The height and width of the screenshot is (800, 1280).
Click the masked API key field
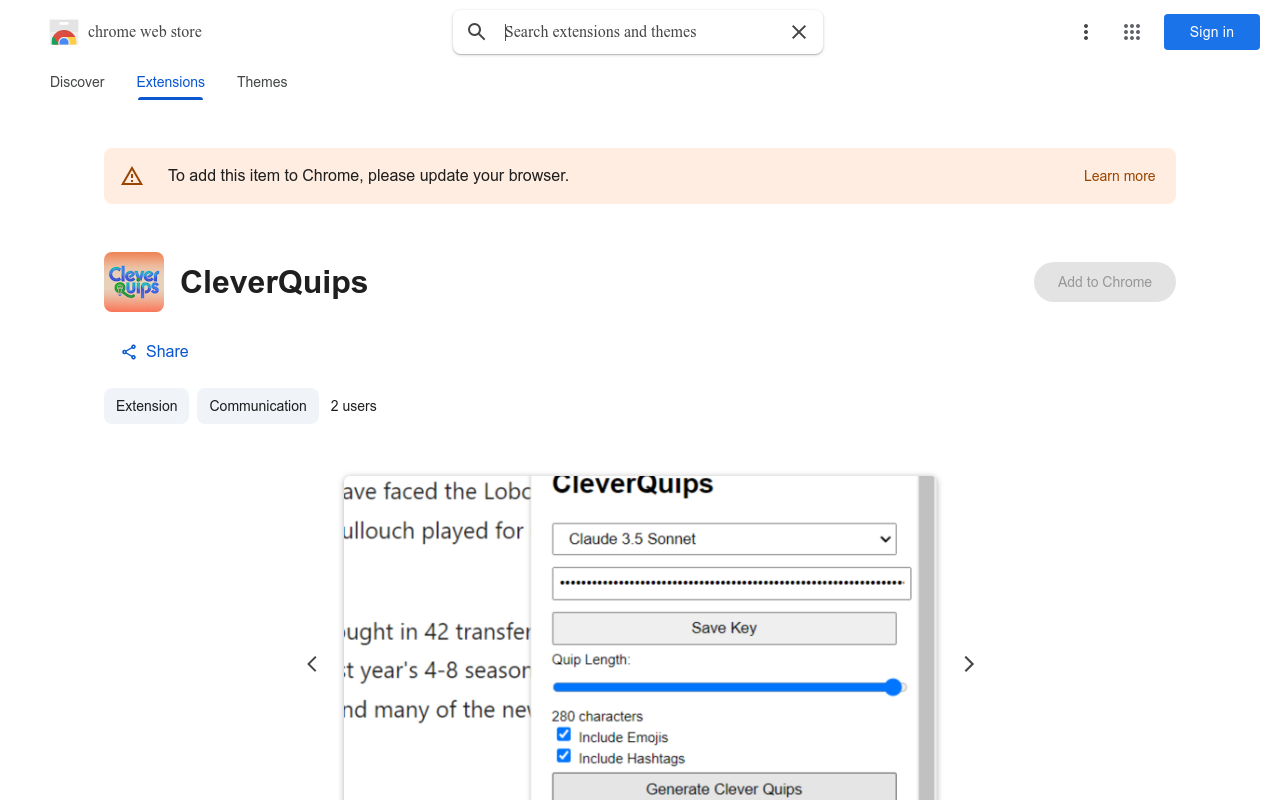coord(731,583)
